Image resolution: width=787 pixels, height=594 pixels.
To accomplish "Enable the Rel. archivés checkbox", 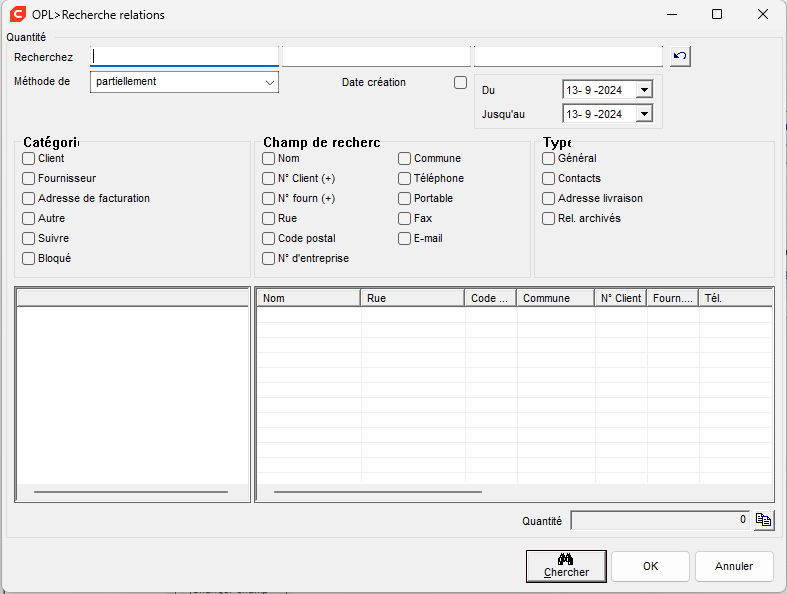I will 549,219.
